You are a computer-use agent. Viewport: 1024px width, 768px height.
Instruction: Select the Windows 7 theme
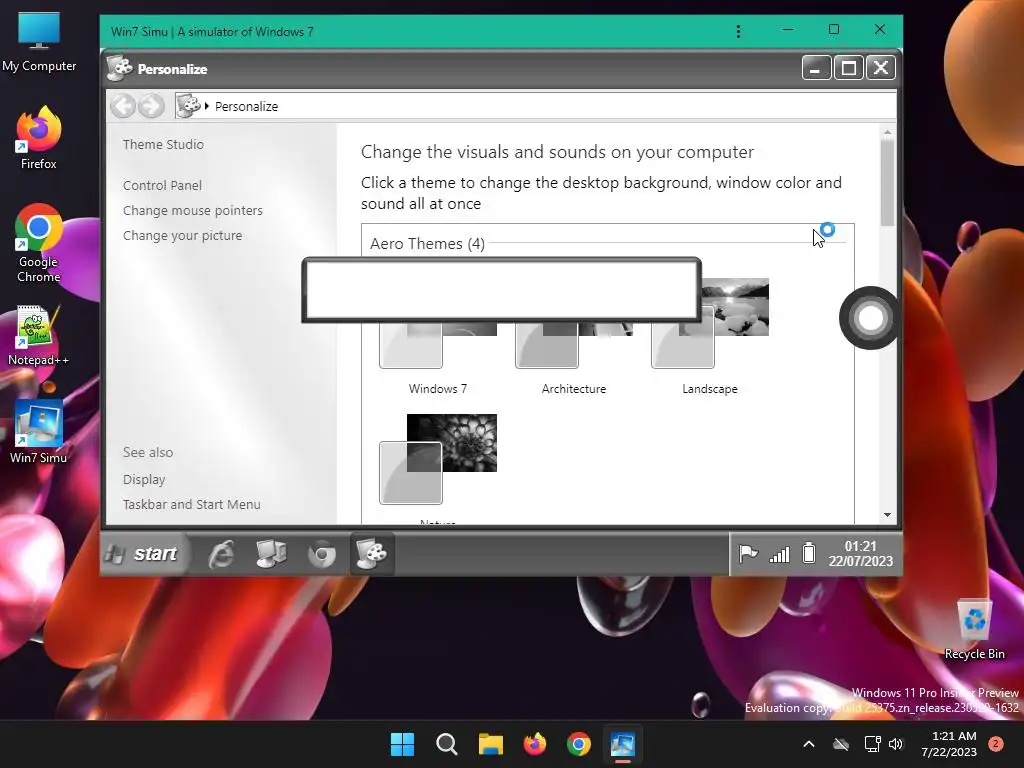[x=438, y=356]
